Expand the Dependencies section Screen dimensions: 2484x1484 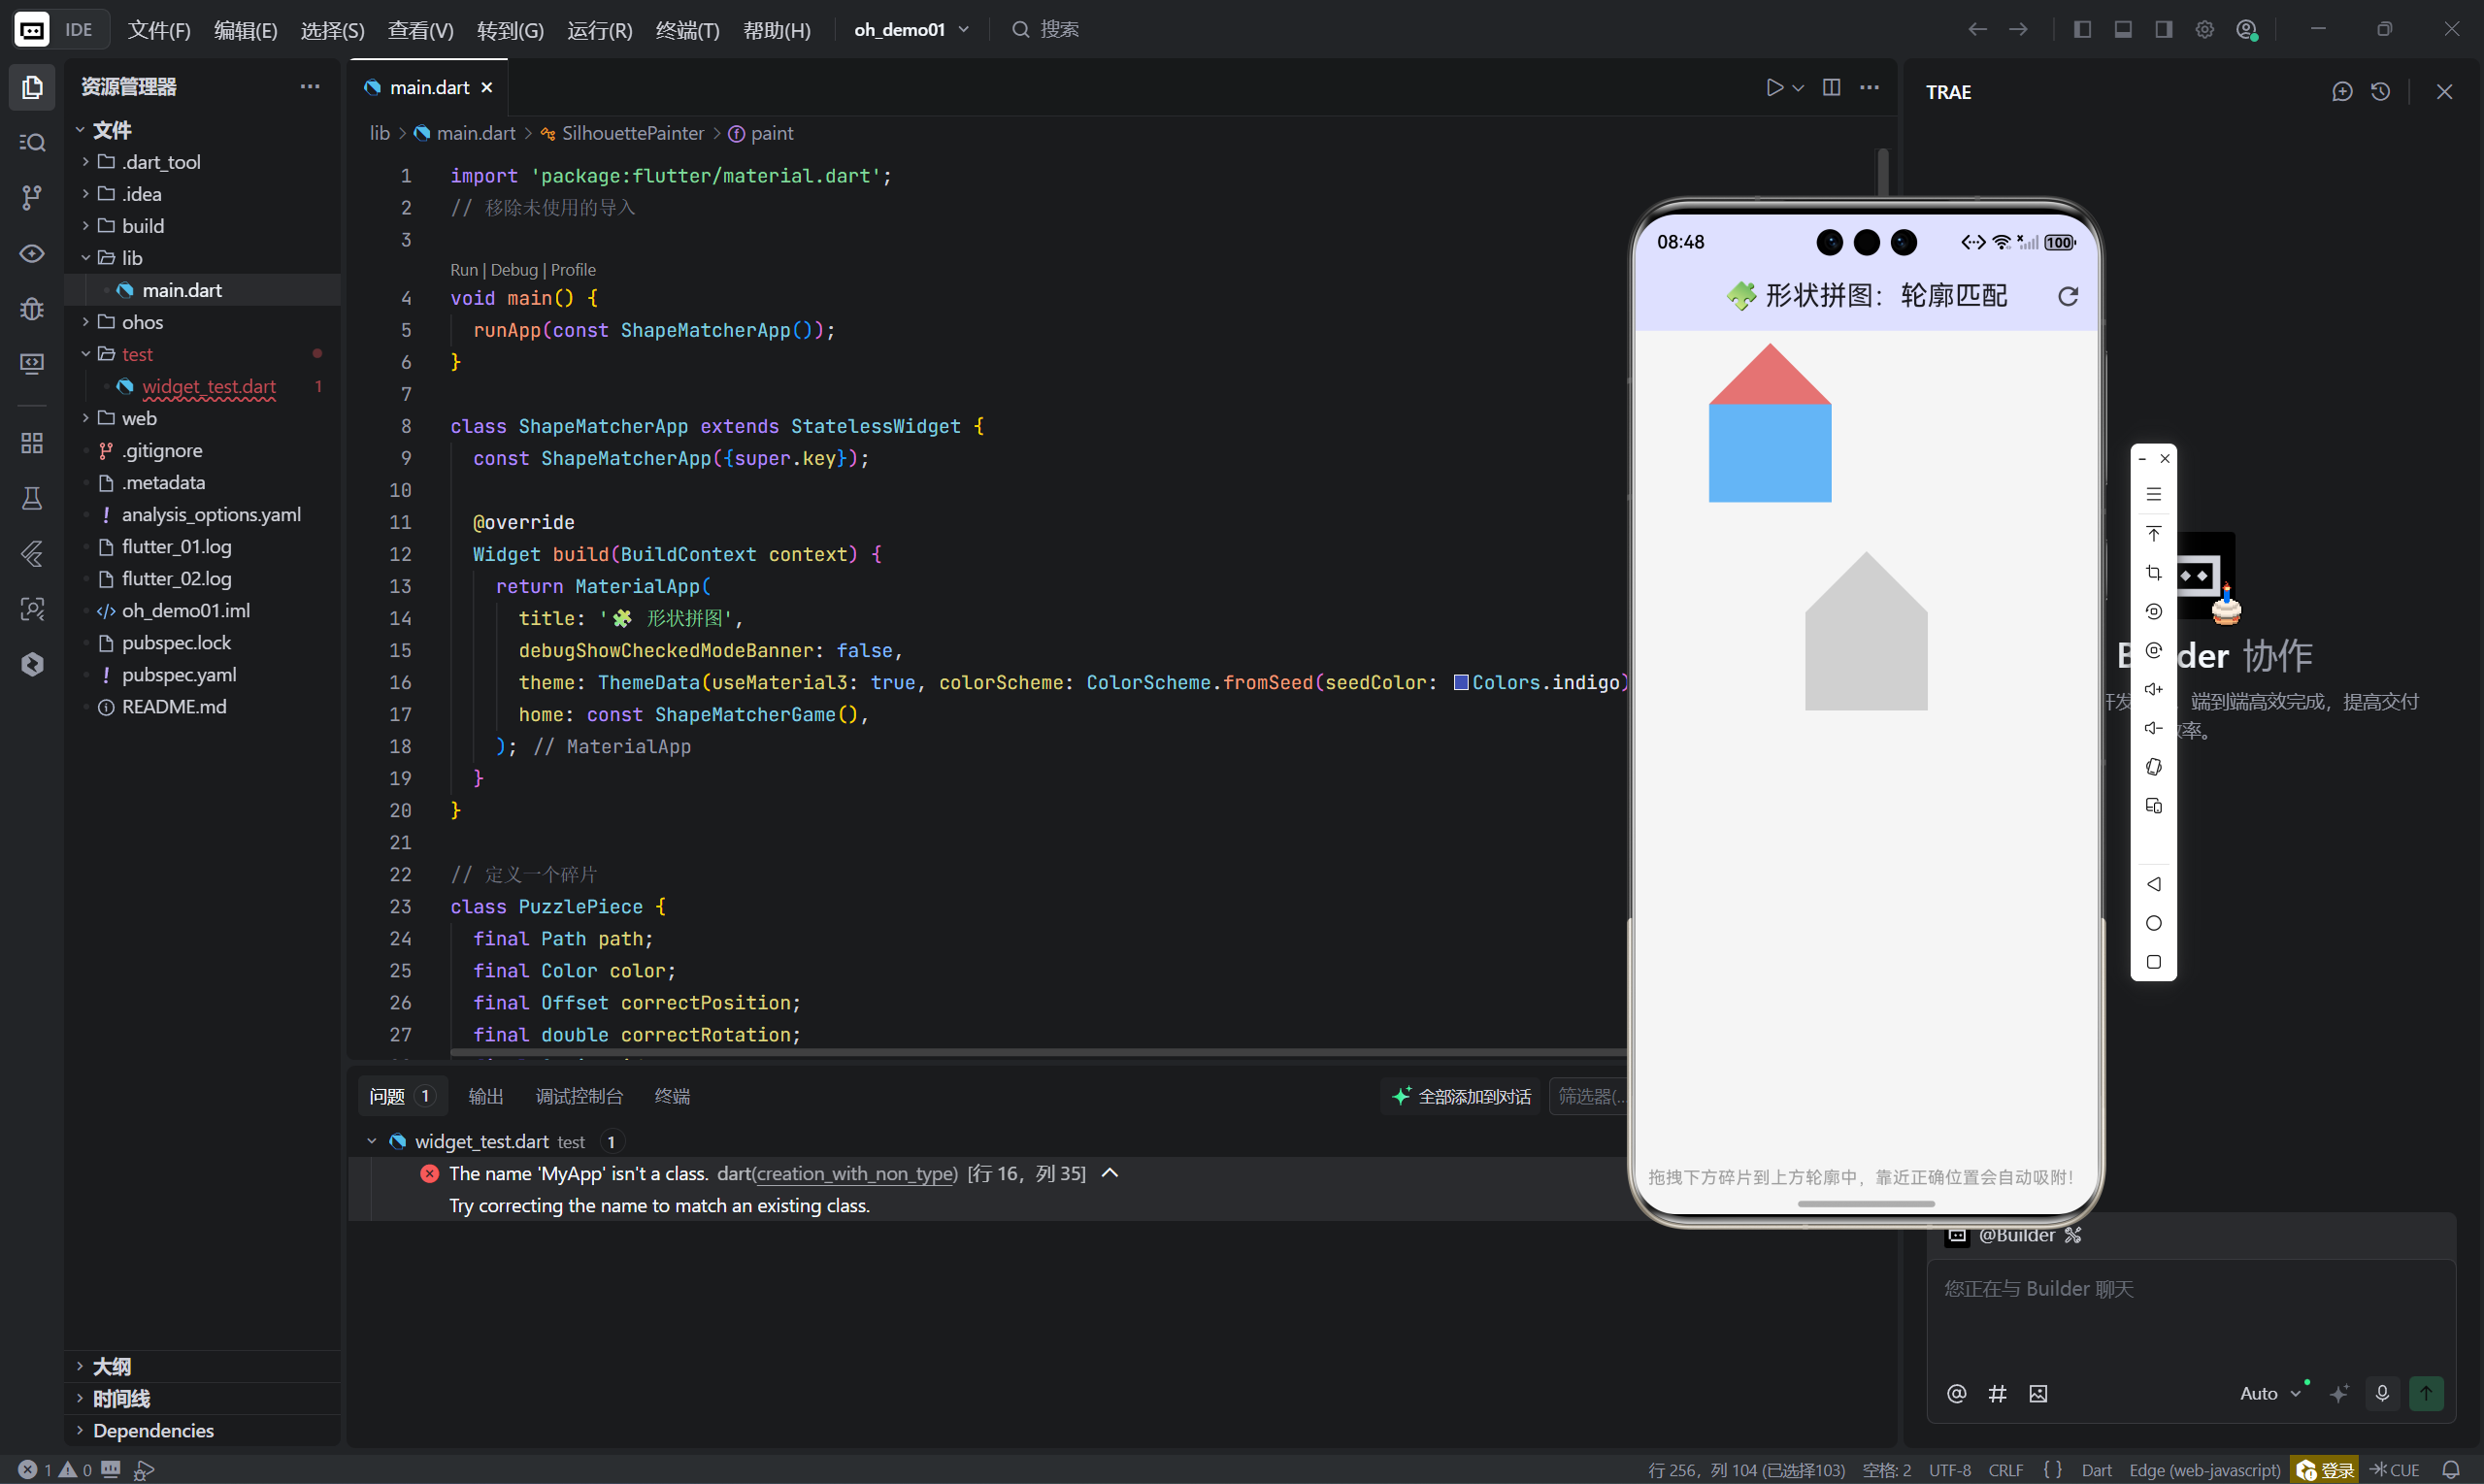click(153, 1430)
